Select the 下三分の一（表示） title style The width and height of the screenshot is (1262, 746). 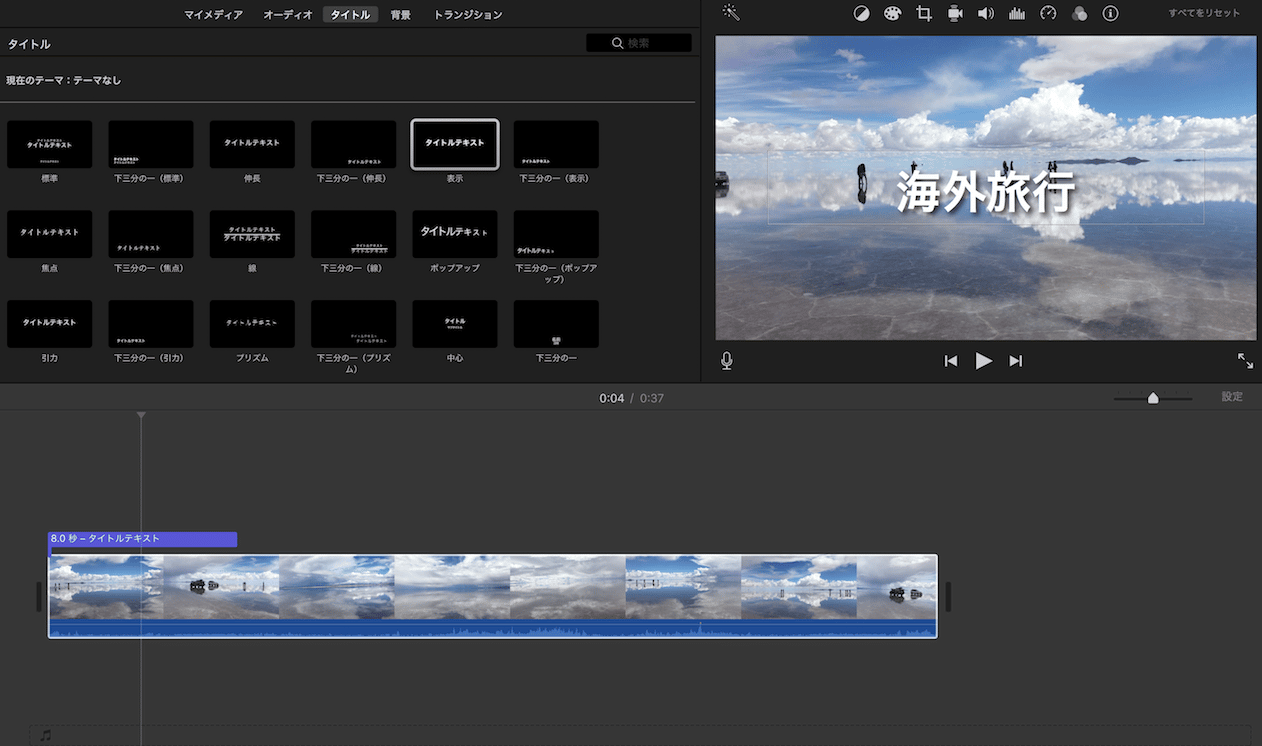556,145
